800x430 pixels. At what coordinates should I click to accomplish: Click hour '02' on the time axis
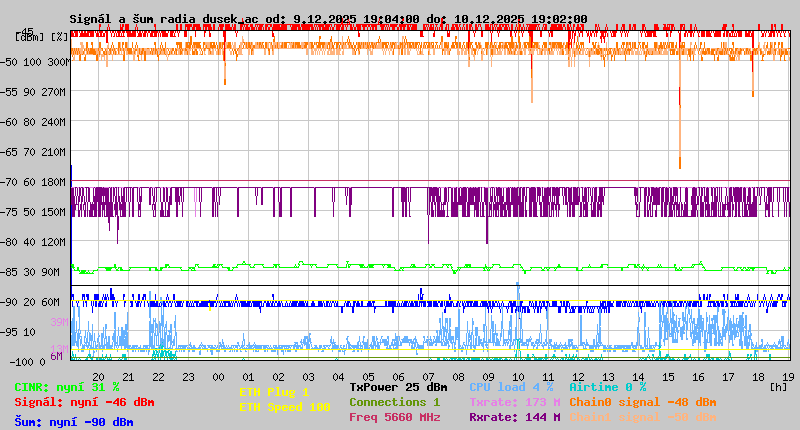279,377
